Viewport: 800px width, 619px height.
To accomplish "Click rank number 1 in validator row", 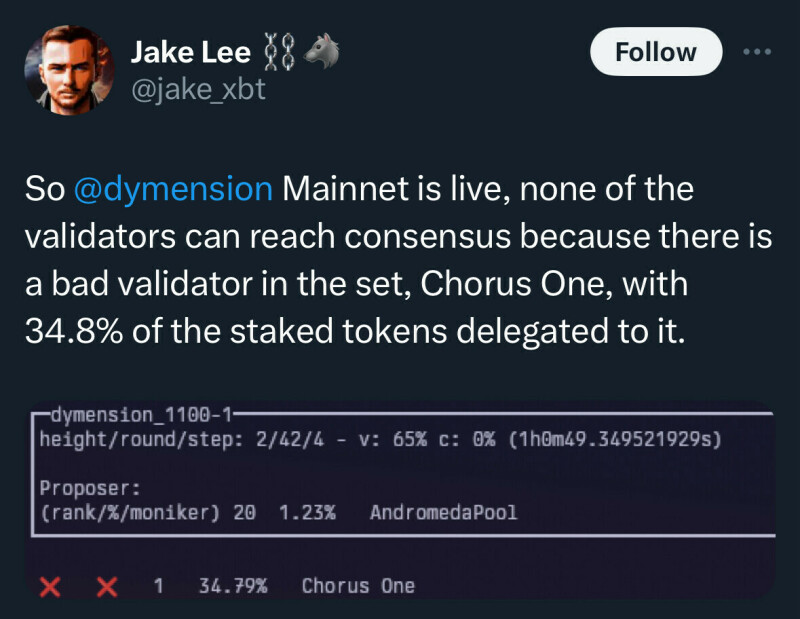I will click(158, 586).
